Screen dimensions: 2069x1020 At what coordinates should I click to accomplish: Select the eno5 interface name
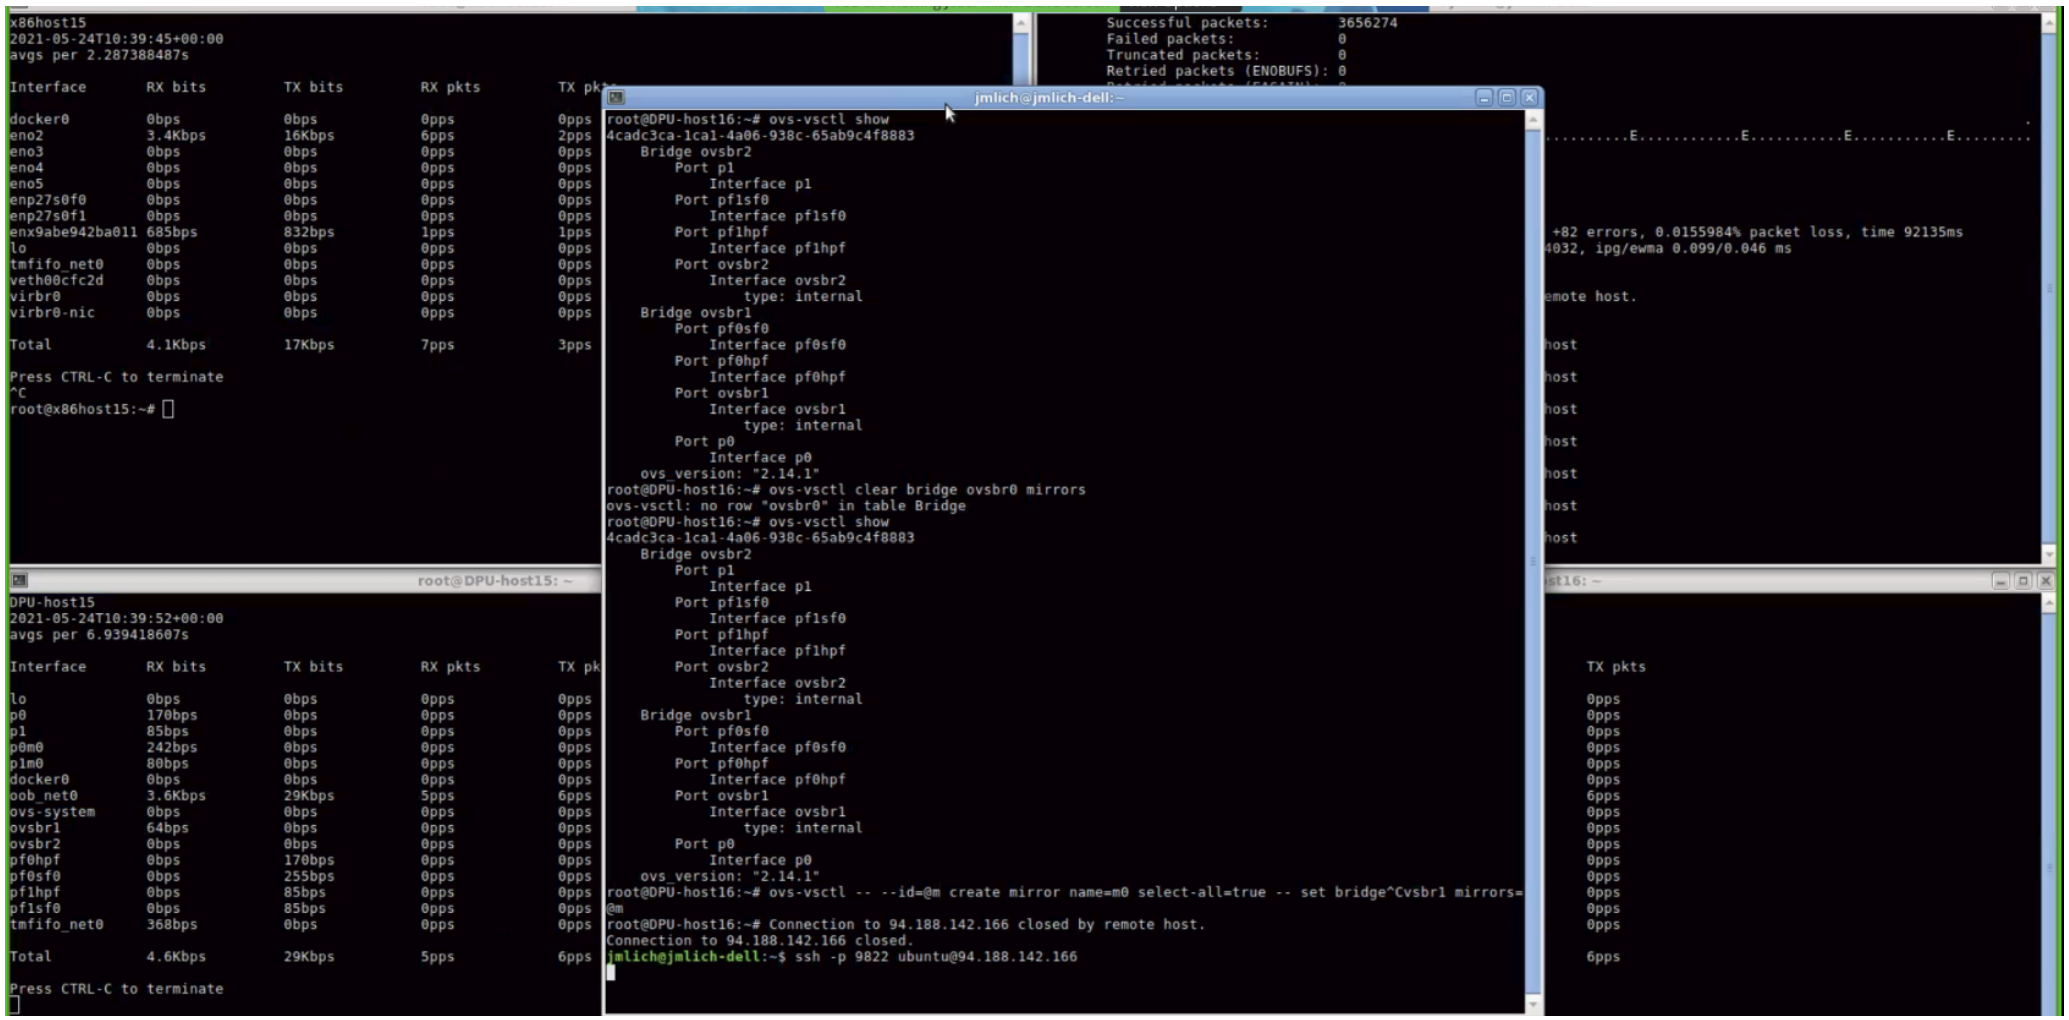(x=27, y=184)
